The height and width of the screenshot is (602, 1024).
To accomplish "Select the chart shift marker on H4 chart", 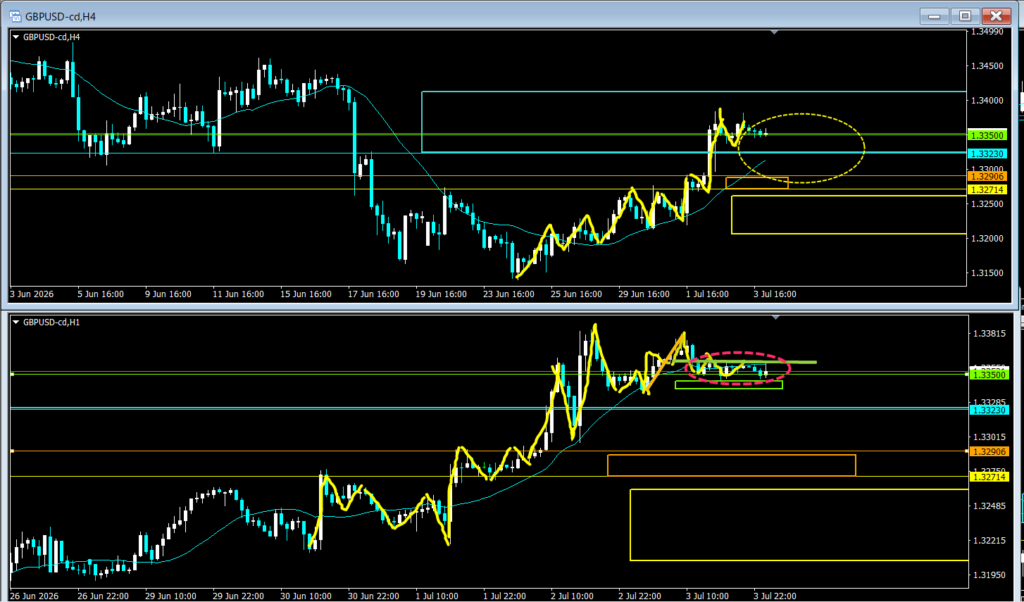I will (775, 31).
